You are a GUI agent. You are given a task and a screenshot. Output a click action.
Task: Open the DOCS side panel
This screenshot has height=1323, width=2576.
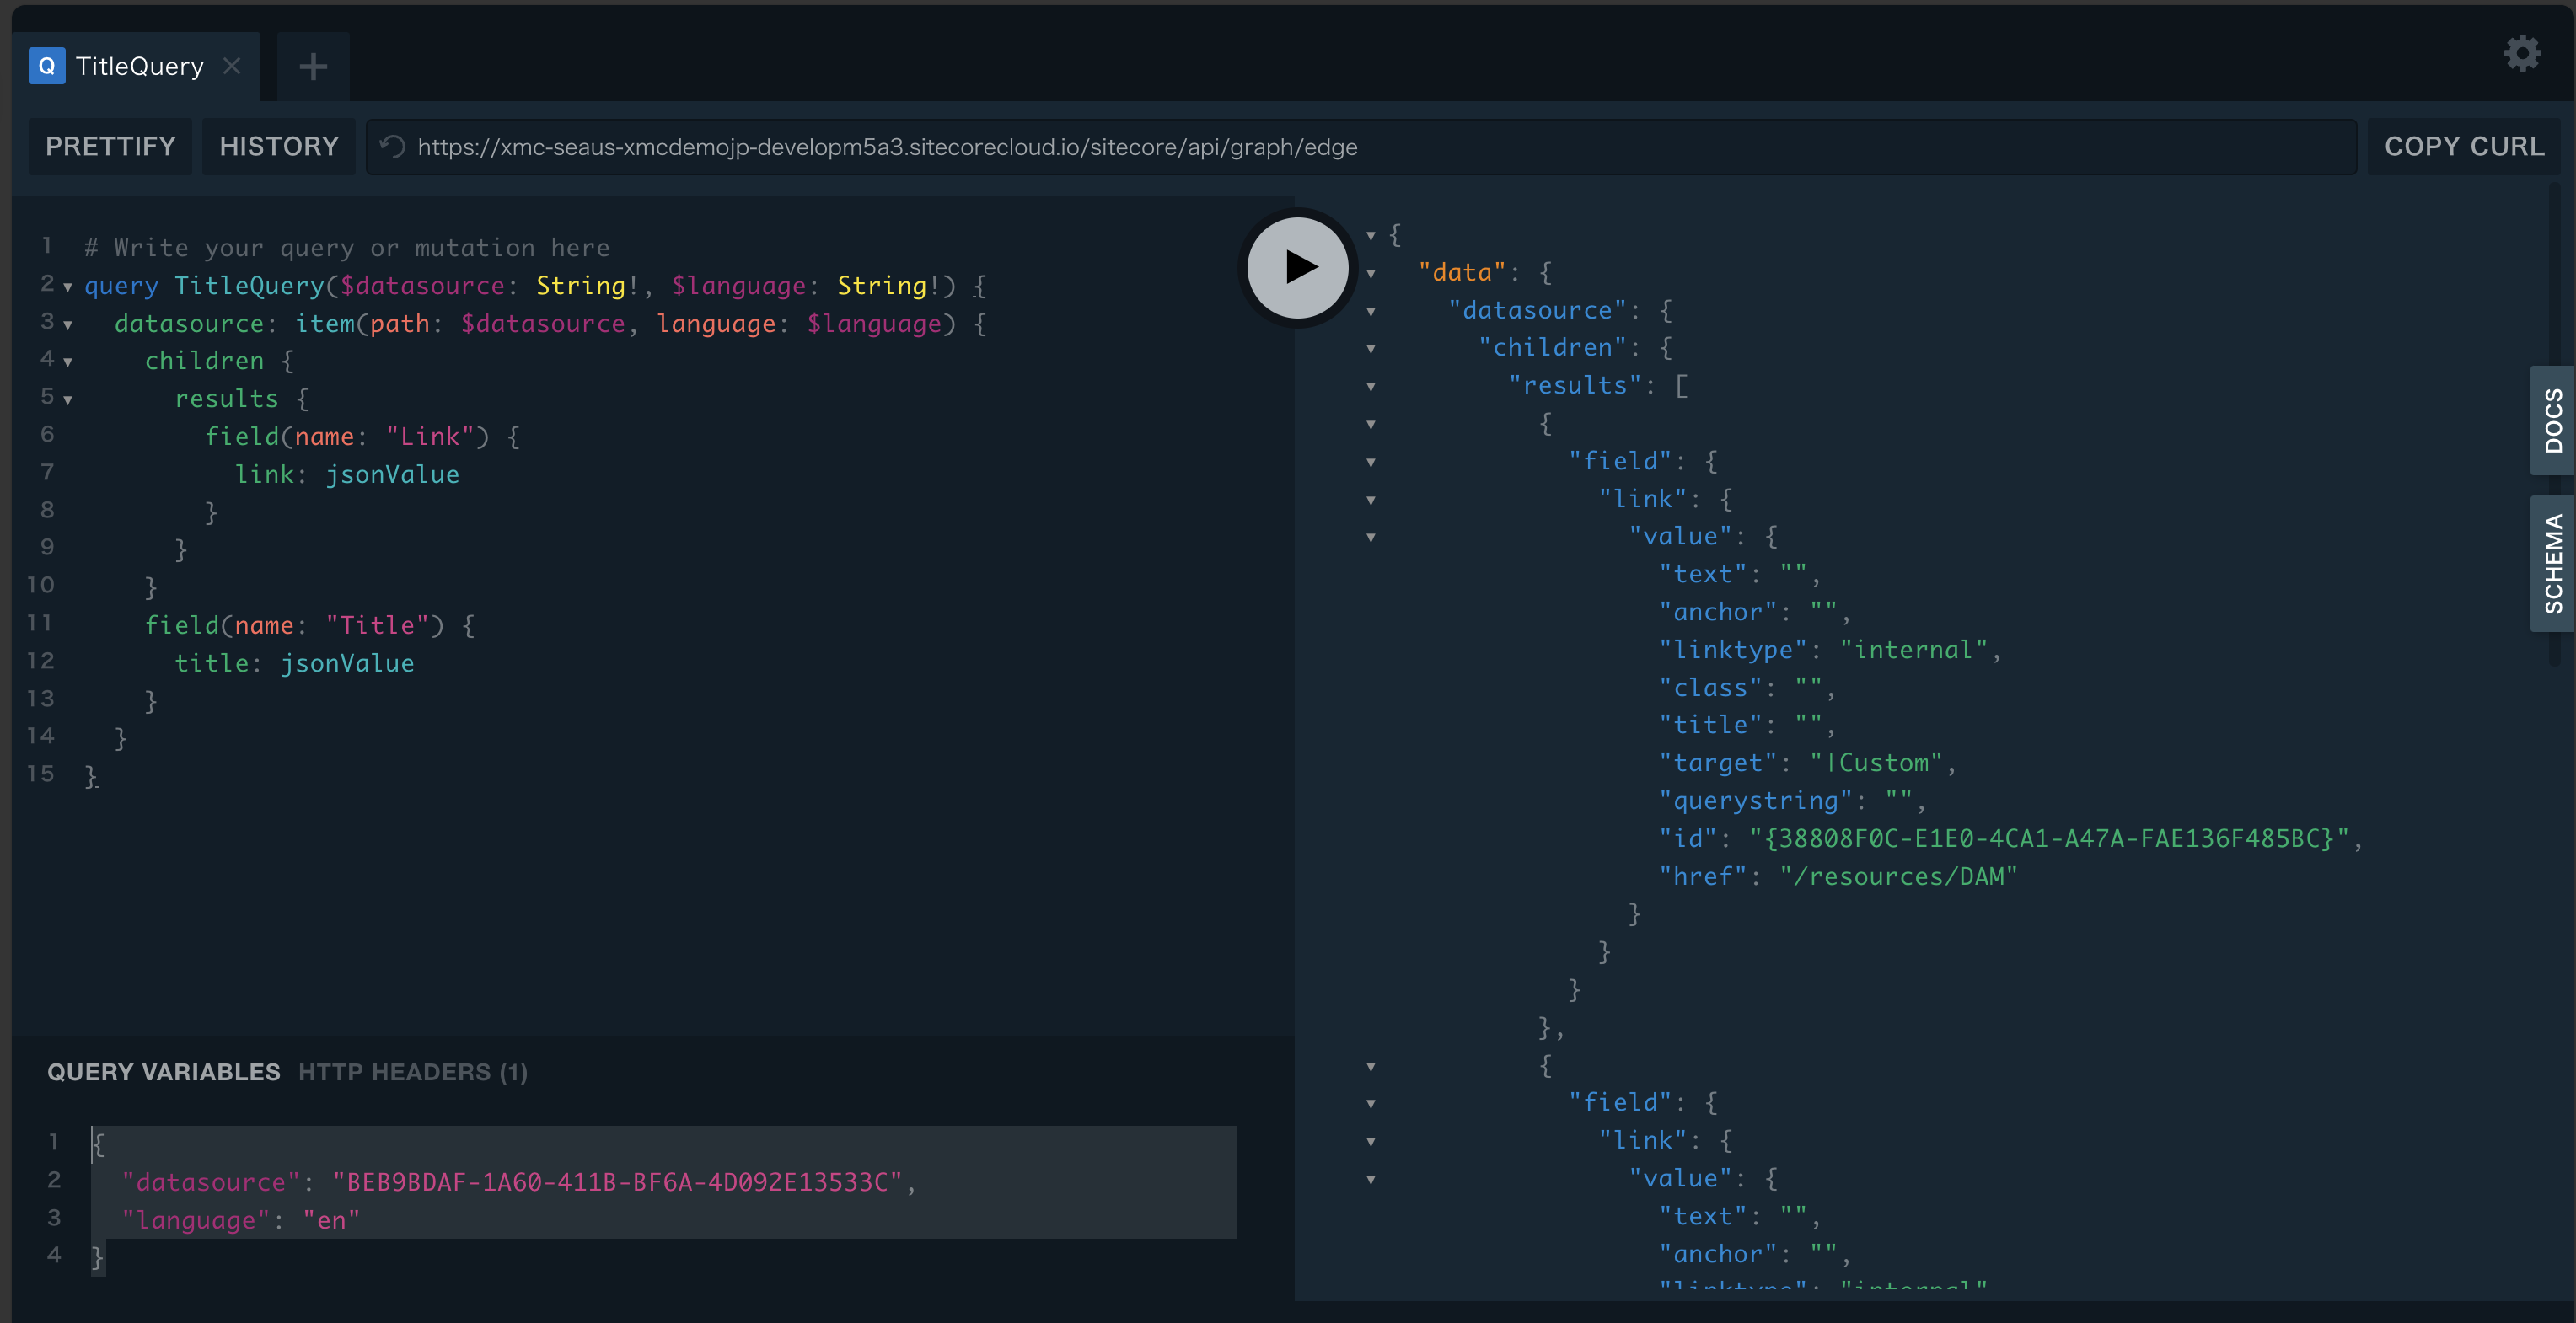pyautogui.click(x=2553, y=421)
